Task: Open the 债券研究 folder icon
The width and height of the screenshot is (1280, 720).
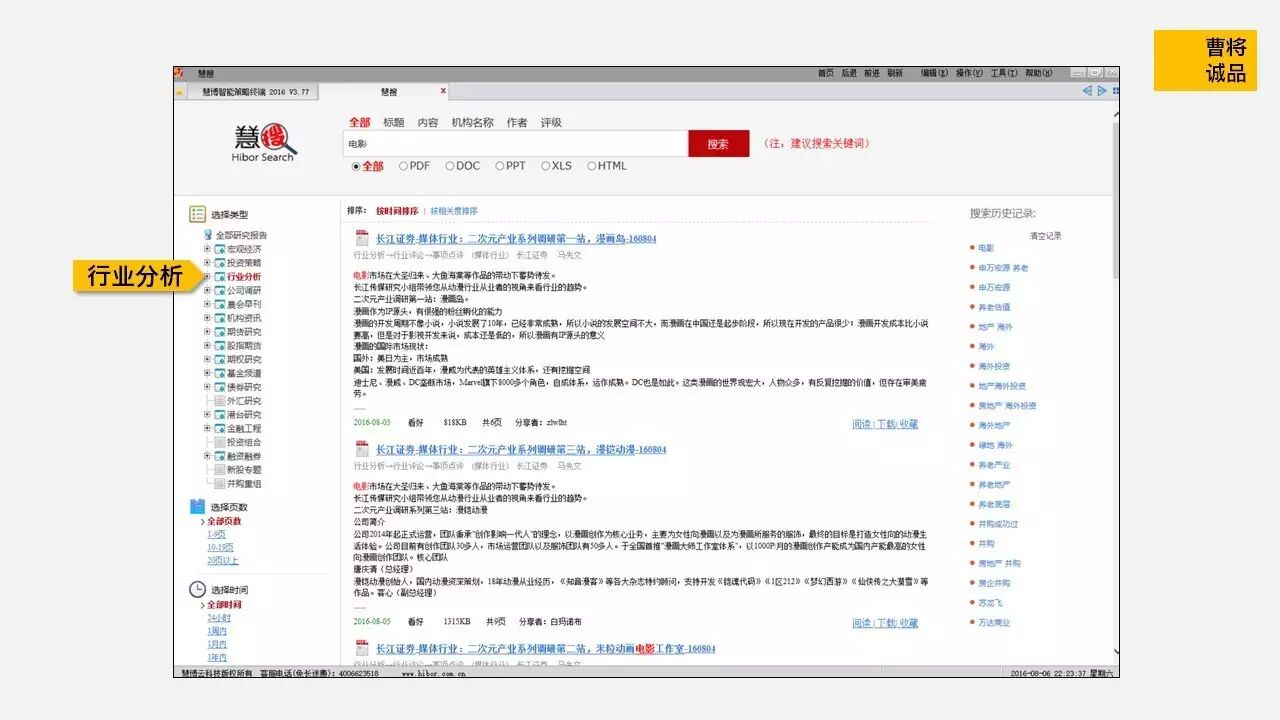Action: point(219,387)
